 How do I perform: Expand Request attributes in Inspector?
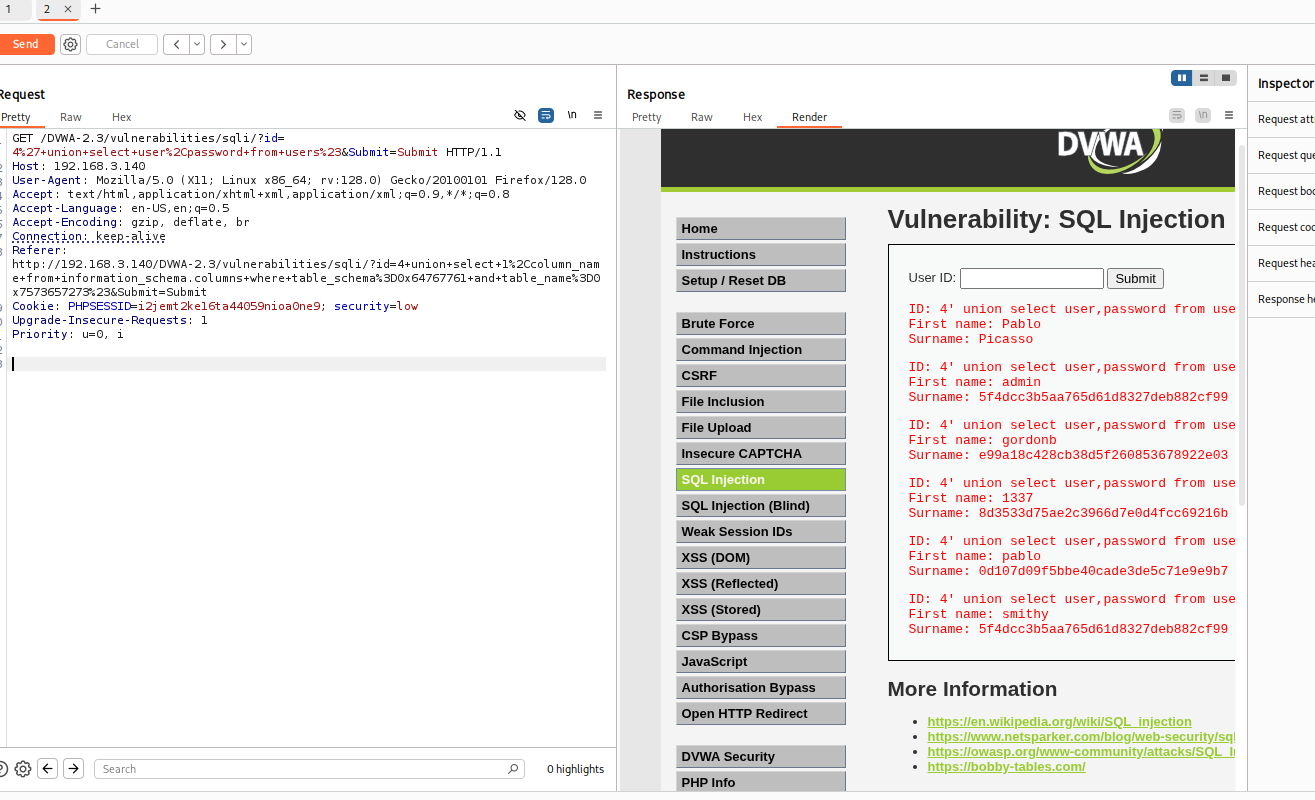coord(1282,119)
